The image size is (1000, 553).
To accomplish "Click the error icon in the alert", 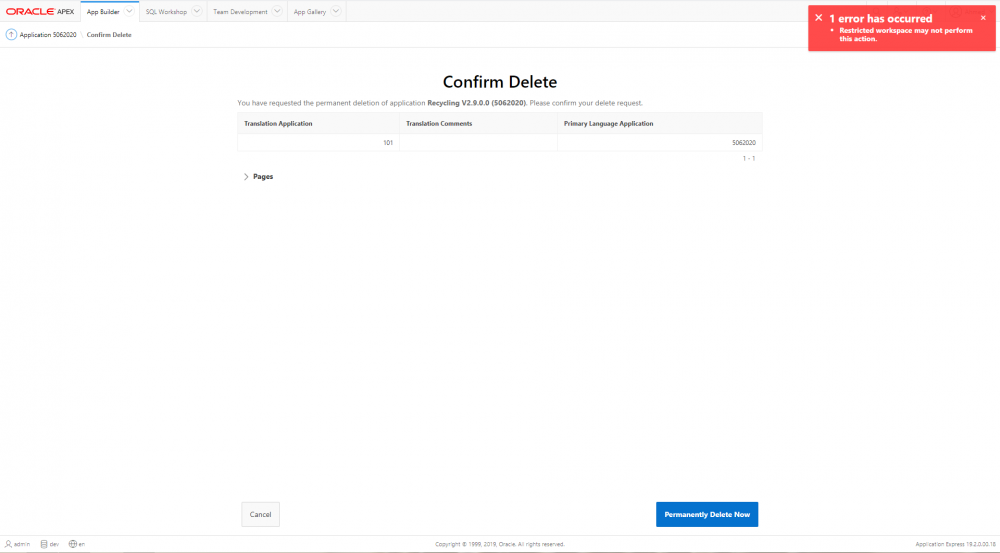I will point(818,18).
